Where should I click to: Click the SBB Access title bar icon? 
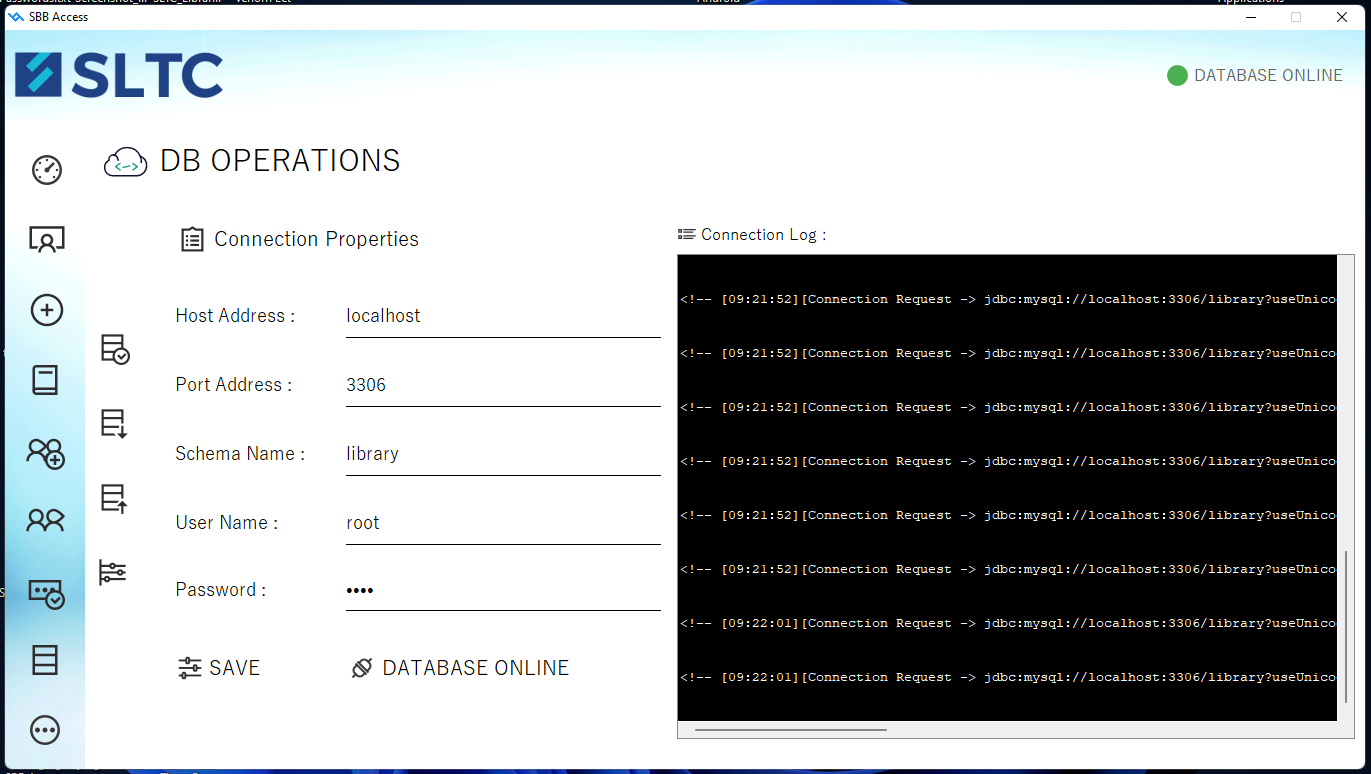pos(15,16)
